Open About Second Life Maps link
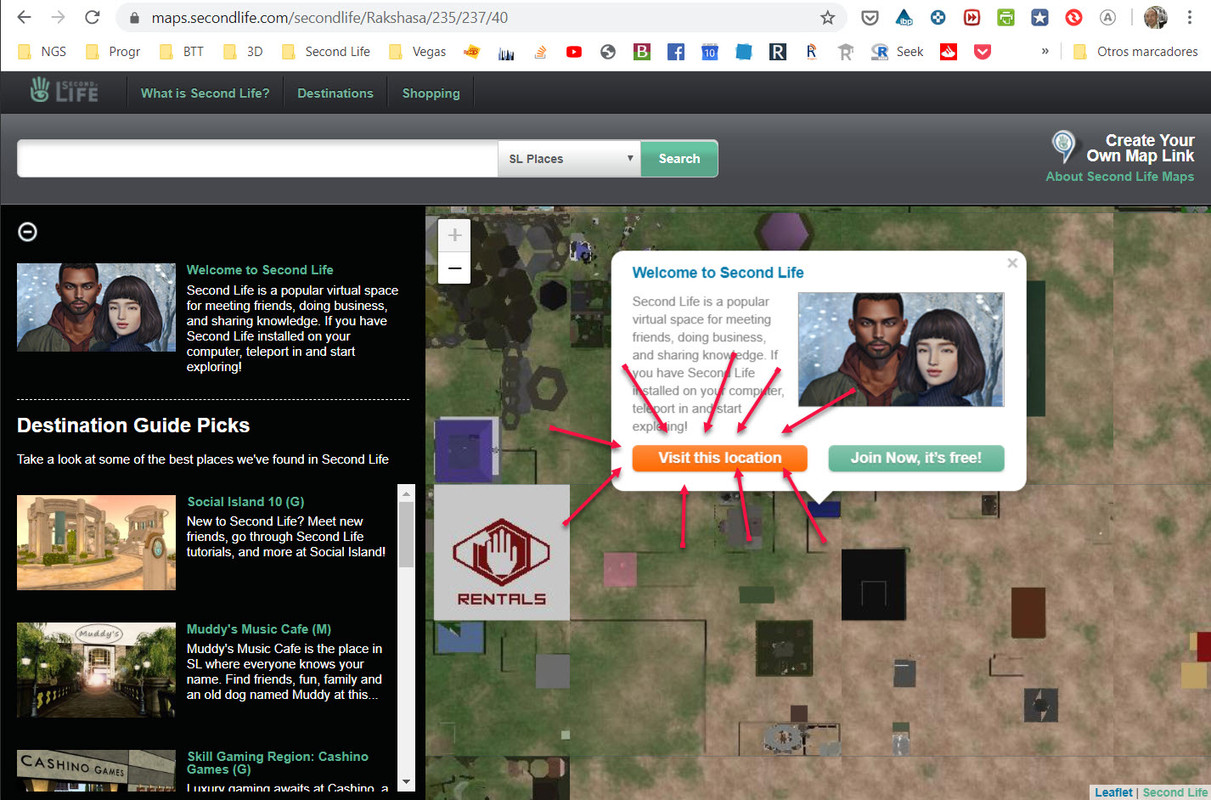Image resolution: width=1211 pixels, height=800 pixels. (1120, 176)
